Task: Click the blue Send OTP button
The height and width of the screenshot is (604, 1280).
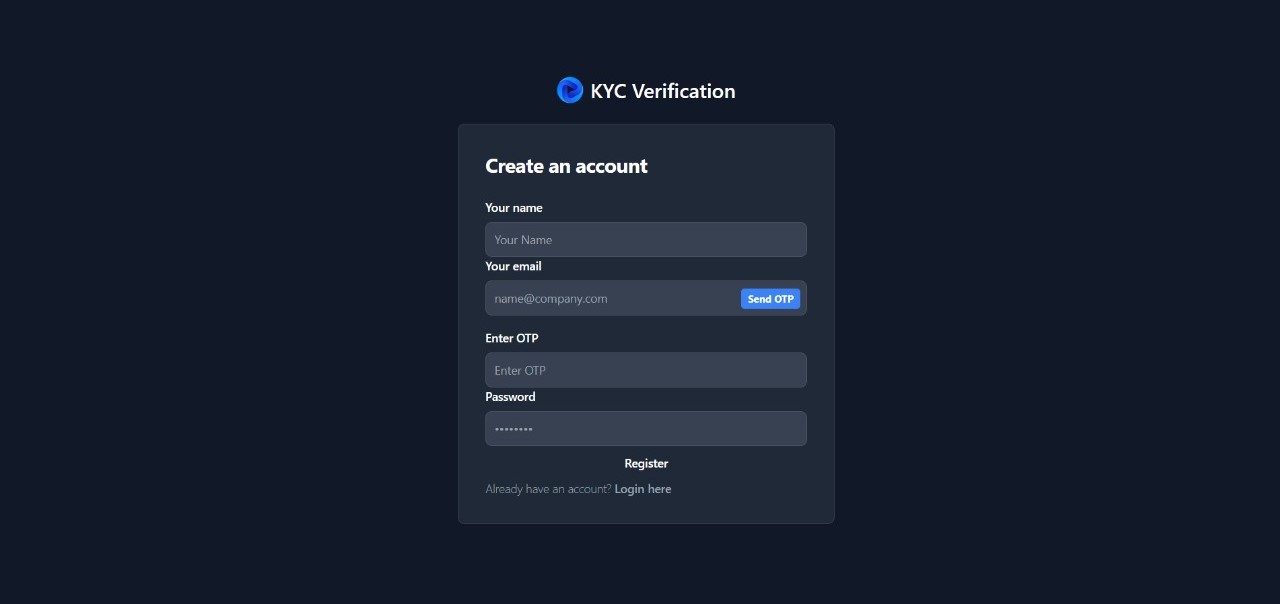Action: click(x=770, y=299)
